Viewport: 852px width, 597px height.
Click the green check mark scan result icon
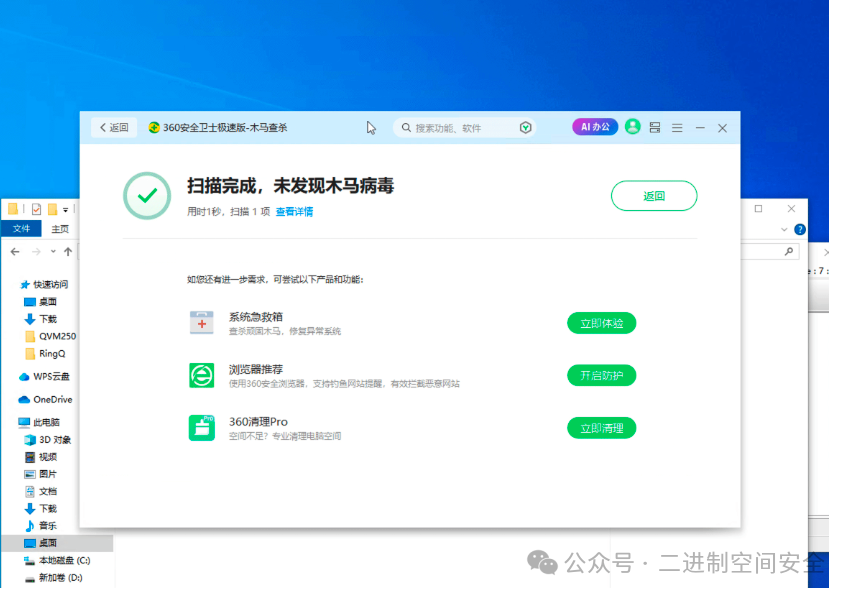point(147,196)
